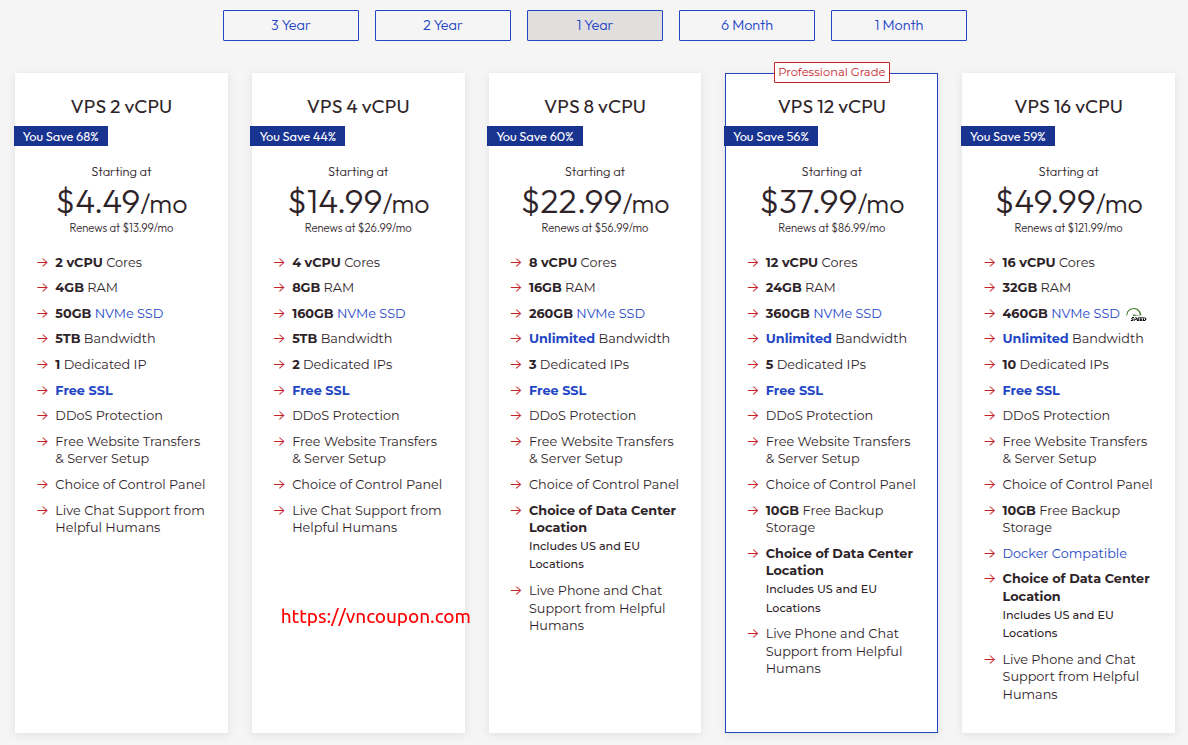Click the Unlimited Bandwidth text in VPS 12 vCPU
1188x745 pixels.
(836, 339)
